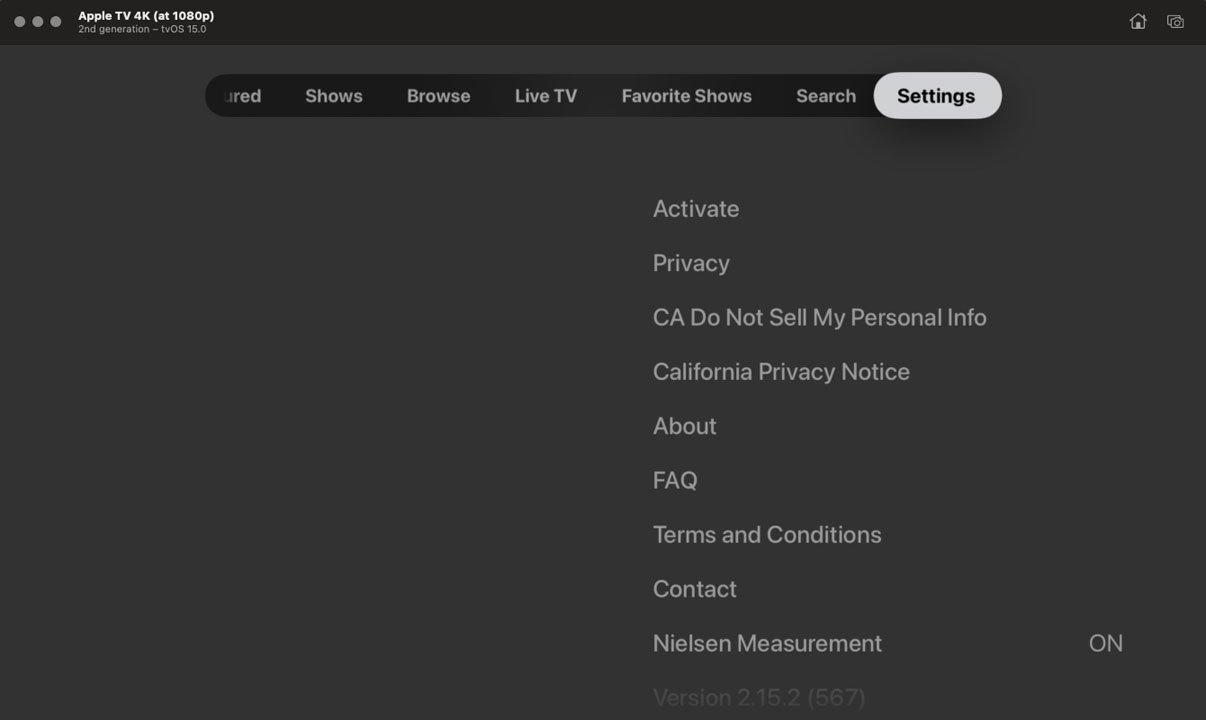The image size is (1206, 720).
Task: Capture a screenshot with the camera icon
Action: 1175,20
